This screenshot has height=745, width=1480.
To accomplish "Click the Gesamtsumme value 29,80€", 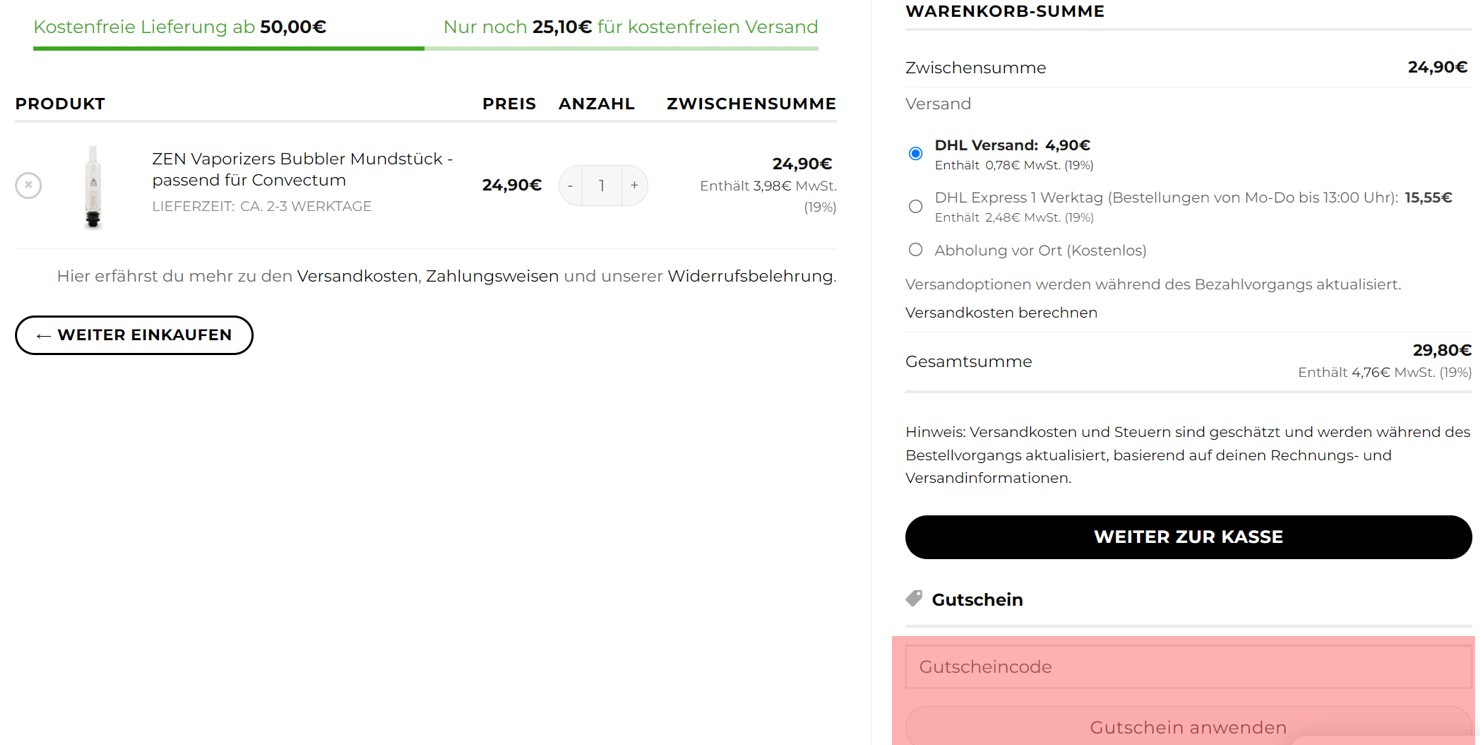I will 1442,350.
